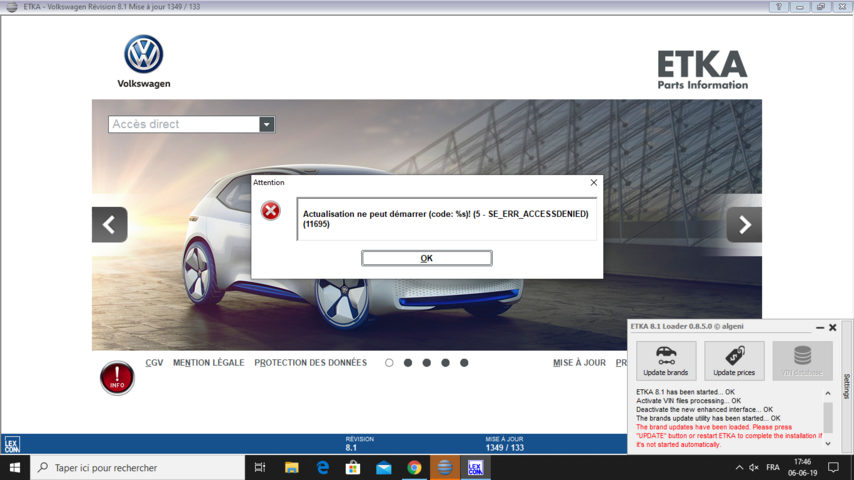Viewport: 854px width, 480px height.
Task: Open MISE À JOUR link
Action: [580, 363]
